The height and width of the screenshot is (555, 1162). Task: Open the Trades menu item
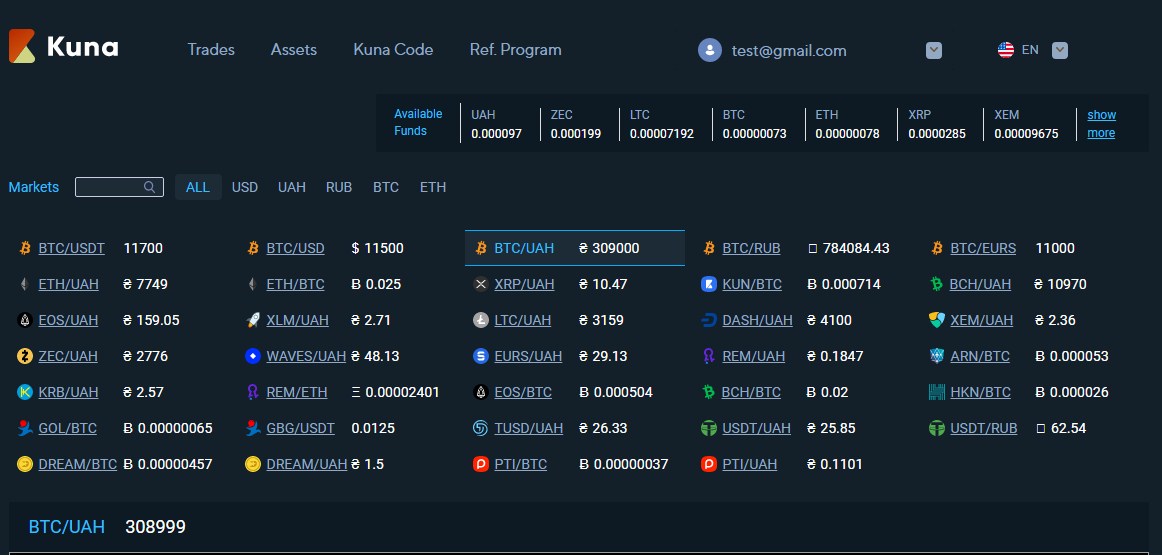click(x=211, y=49)
